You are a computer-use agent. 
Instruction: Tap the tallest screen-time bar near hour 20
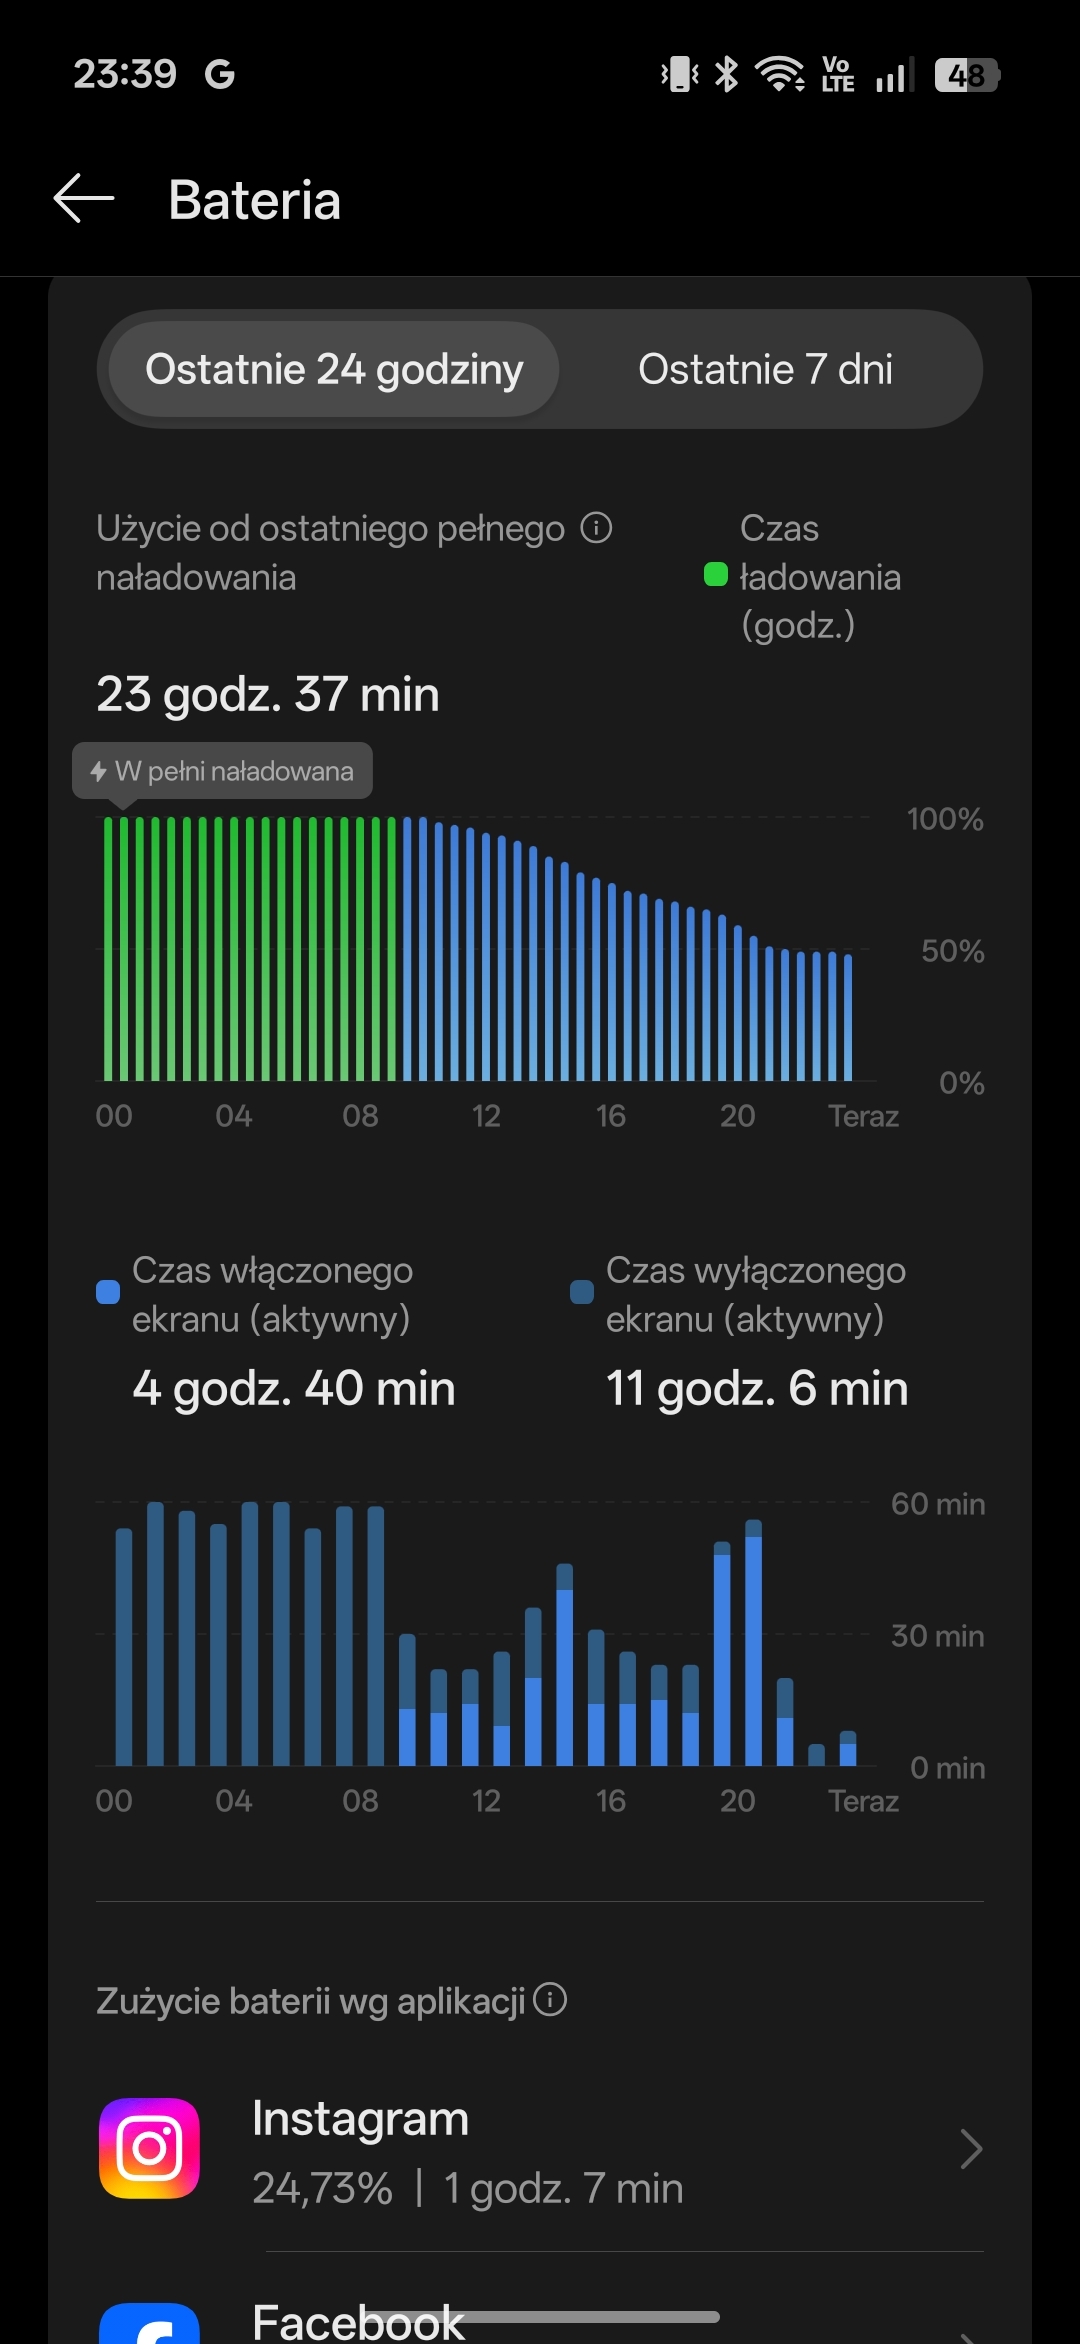click(754, 1645)
